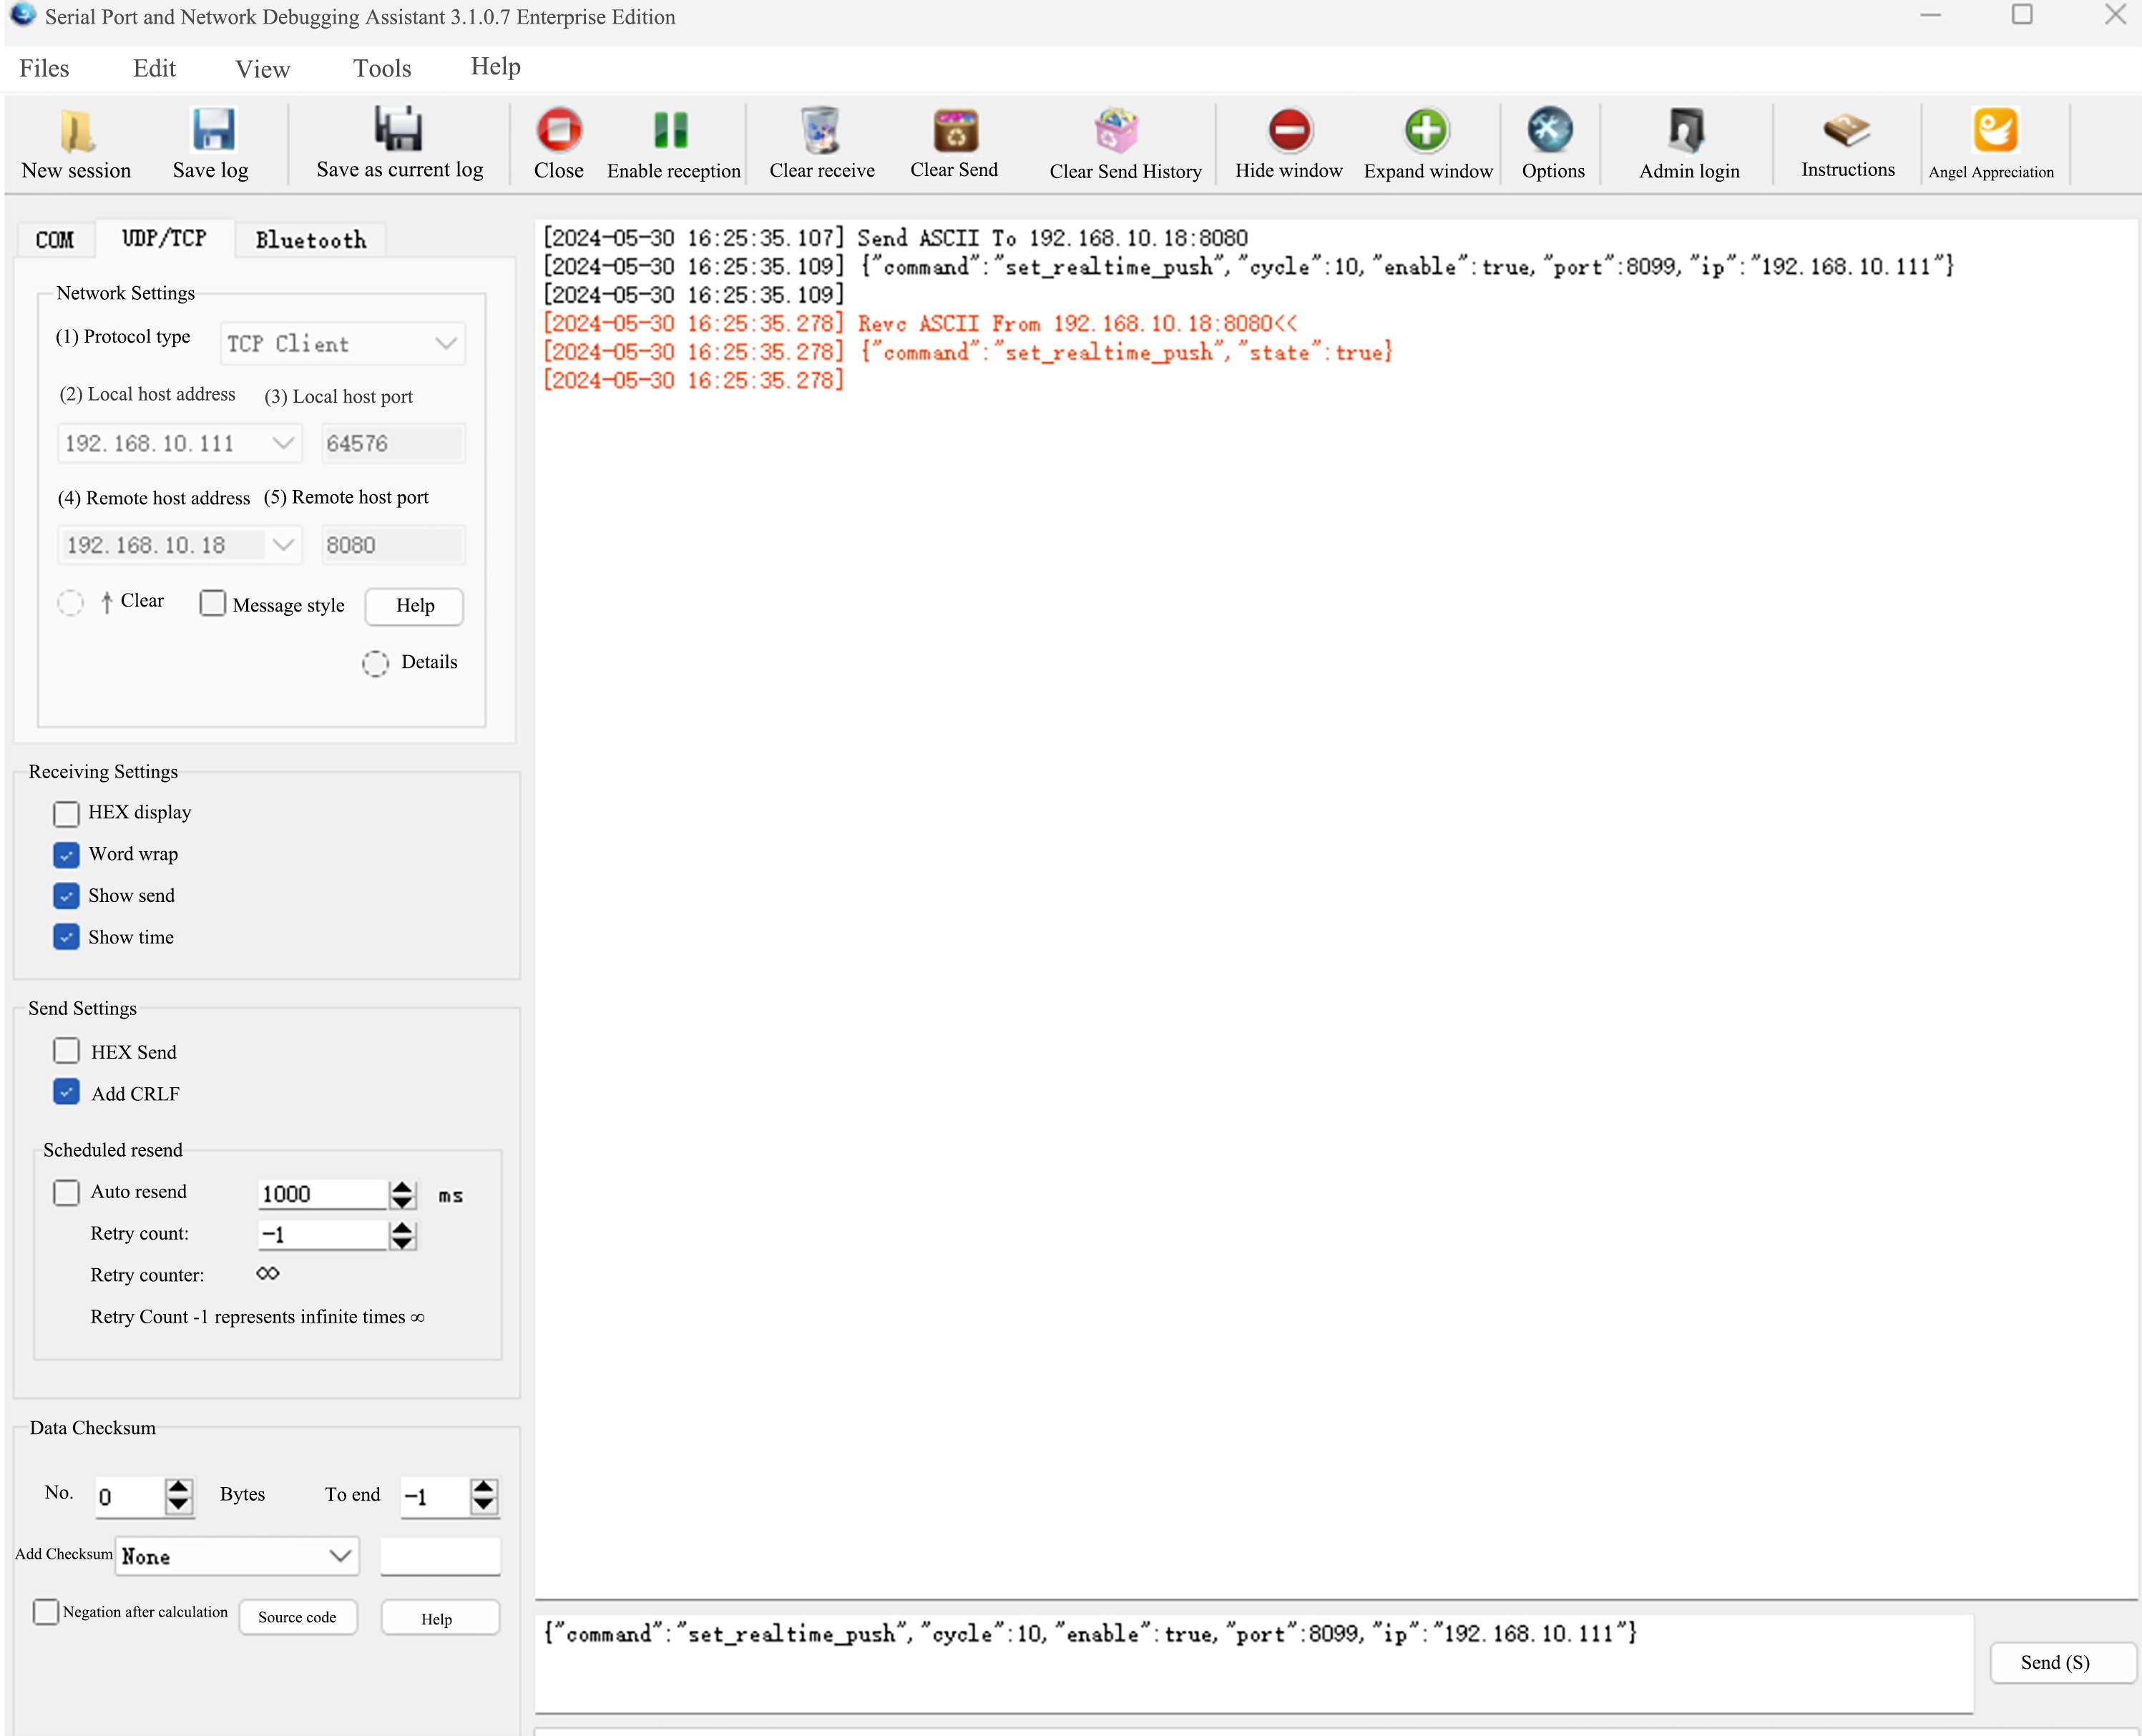Screen dimensions: 2142x1736
Task: Toggle the Auto resend checkbox
Action: point(66,1192)
